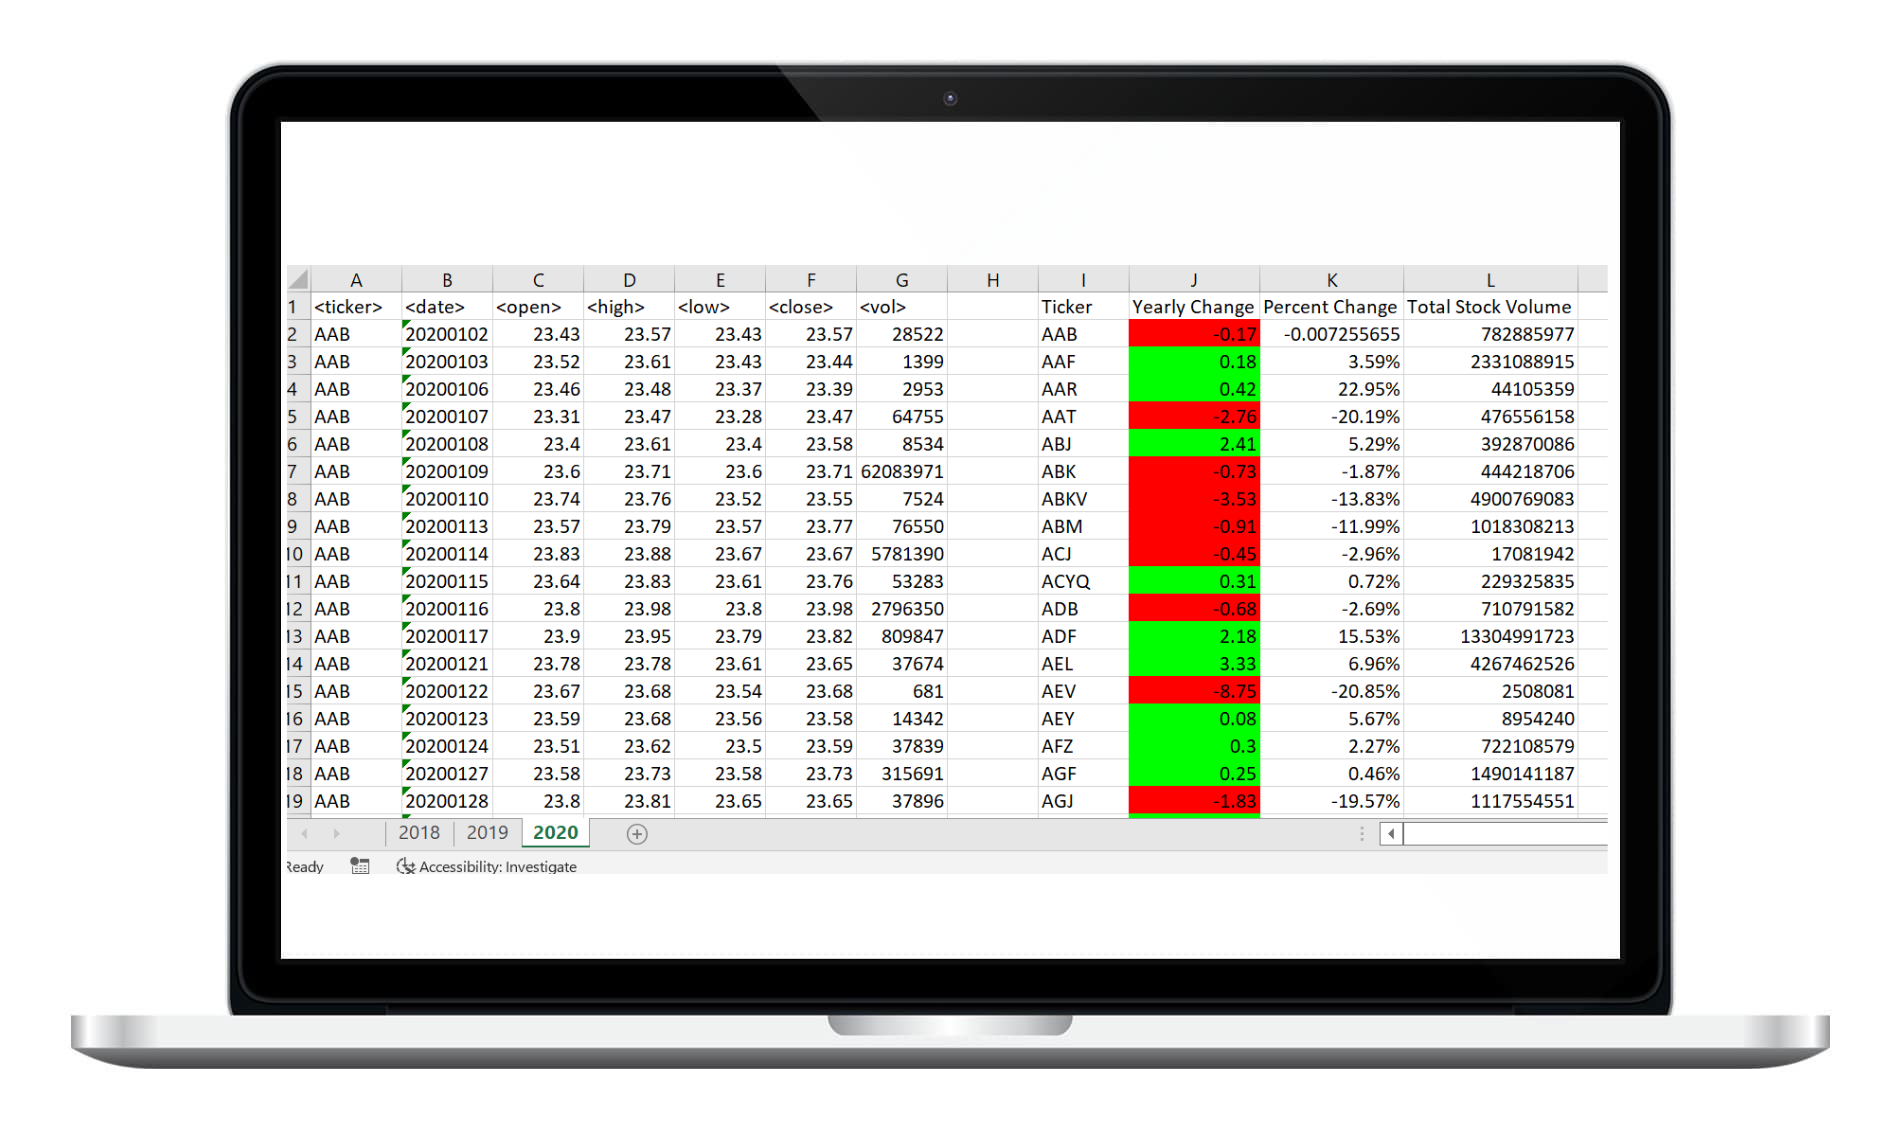
Task: Switch to the 2019 sheet tab
Action: point(487,833)
